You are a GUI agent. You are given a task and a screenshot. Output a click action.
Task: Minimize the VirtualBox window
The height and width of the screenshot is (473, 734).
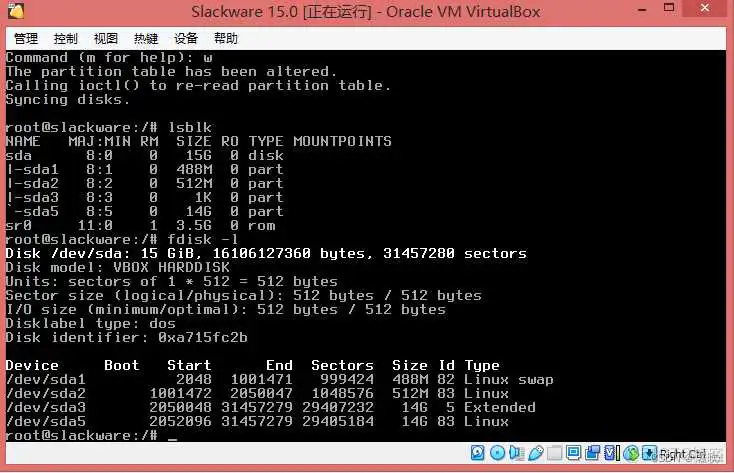pyautogui.click(x=642, y=9)
